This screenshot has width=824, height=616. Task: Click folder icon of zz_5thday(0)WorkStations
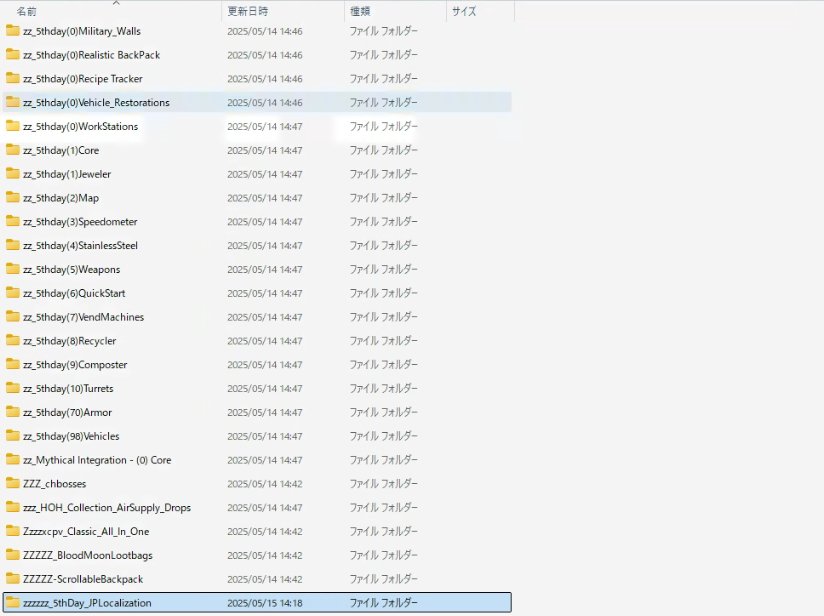tap(13, 126)
